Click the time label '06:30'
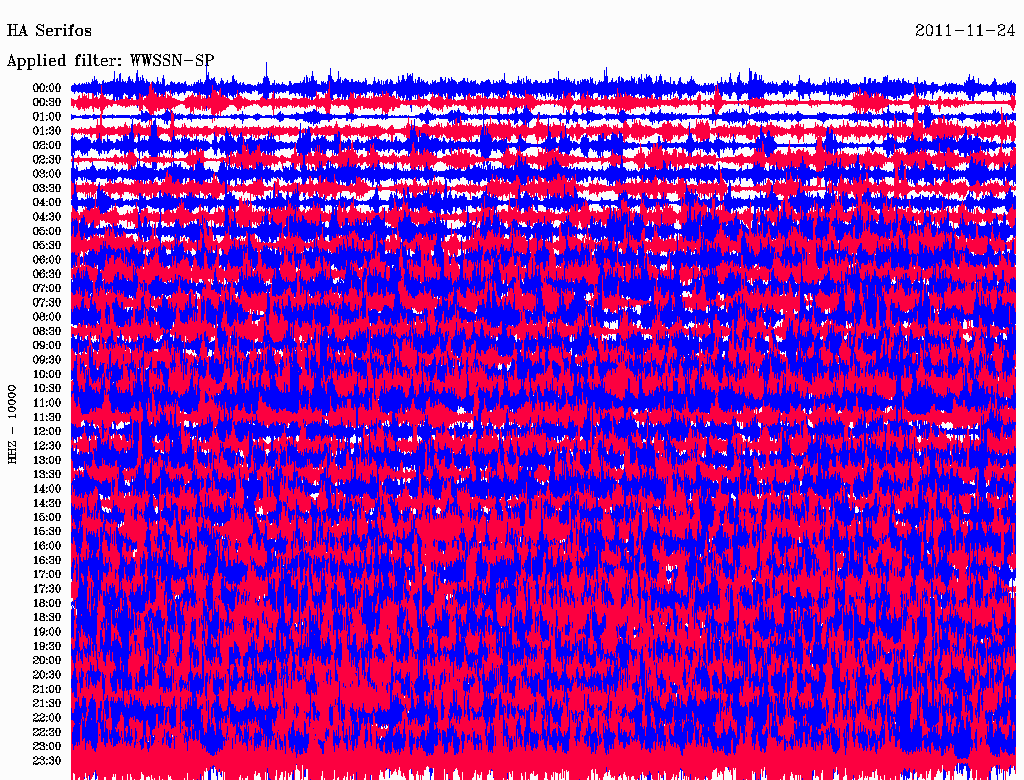 tap(47, 274)
